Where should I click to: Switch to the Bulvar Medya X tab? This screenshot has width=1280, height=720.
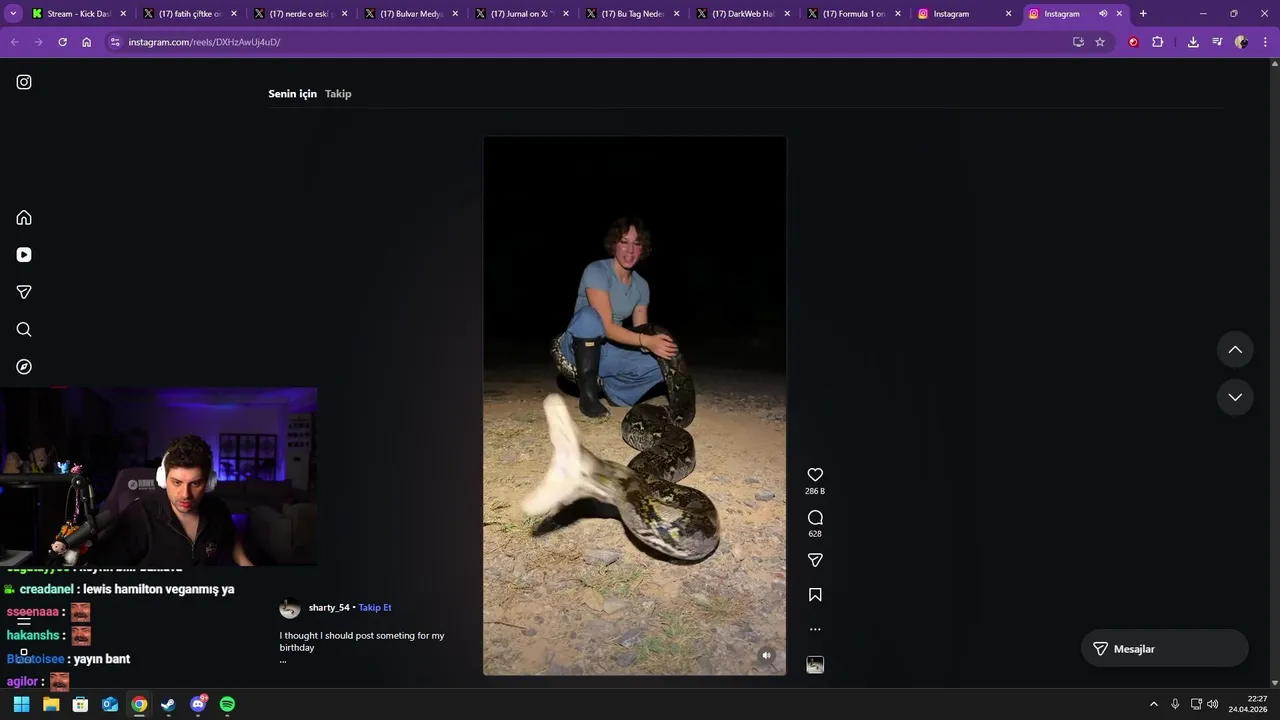[410, 14]
